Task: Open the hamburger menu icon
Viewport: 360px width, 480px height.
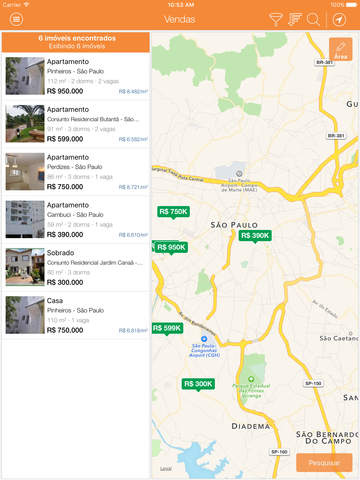Action: coord(16,19)
